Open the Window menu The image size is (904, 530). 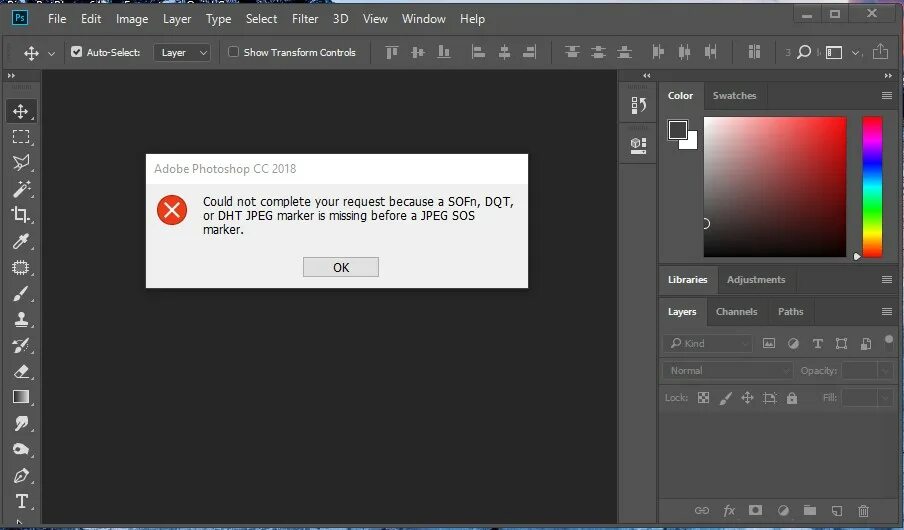[x=424, y=19]
